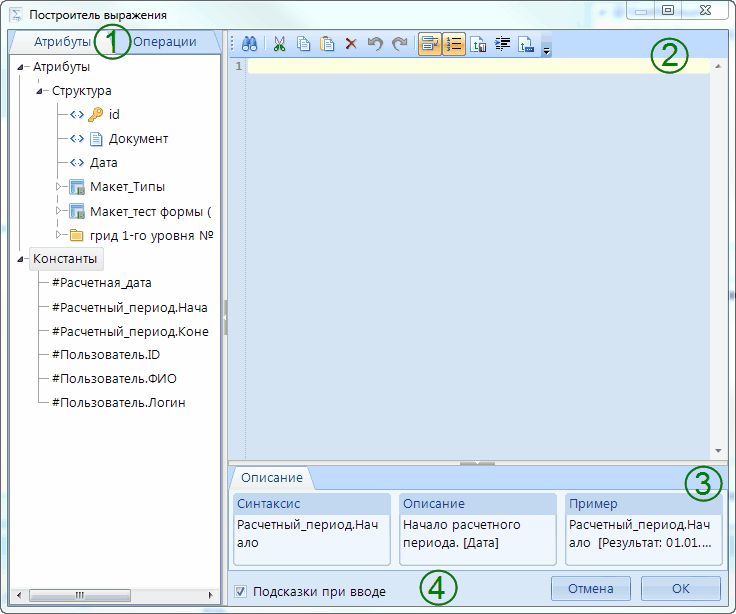Click the red X Delete icon

[351, 44]
